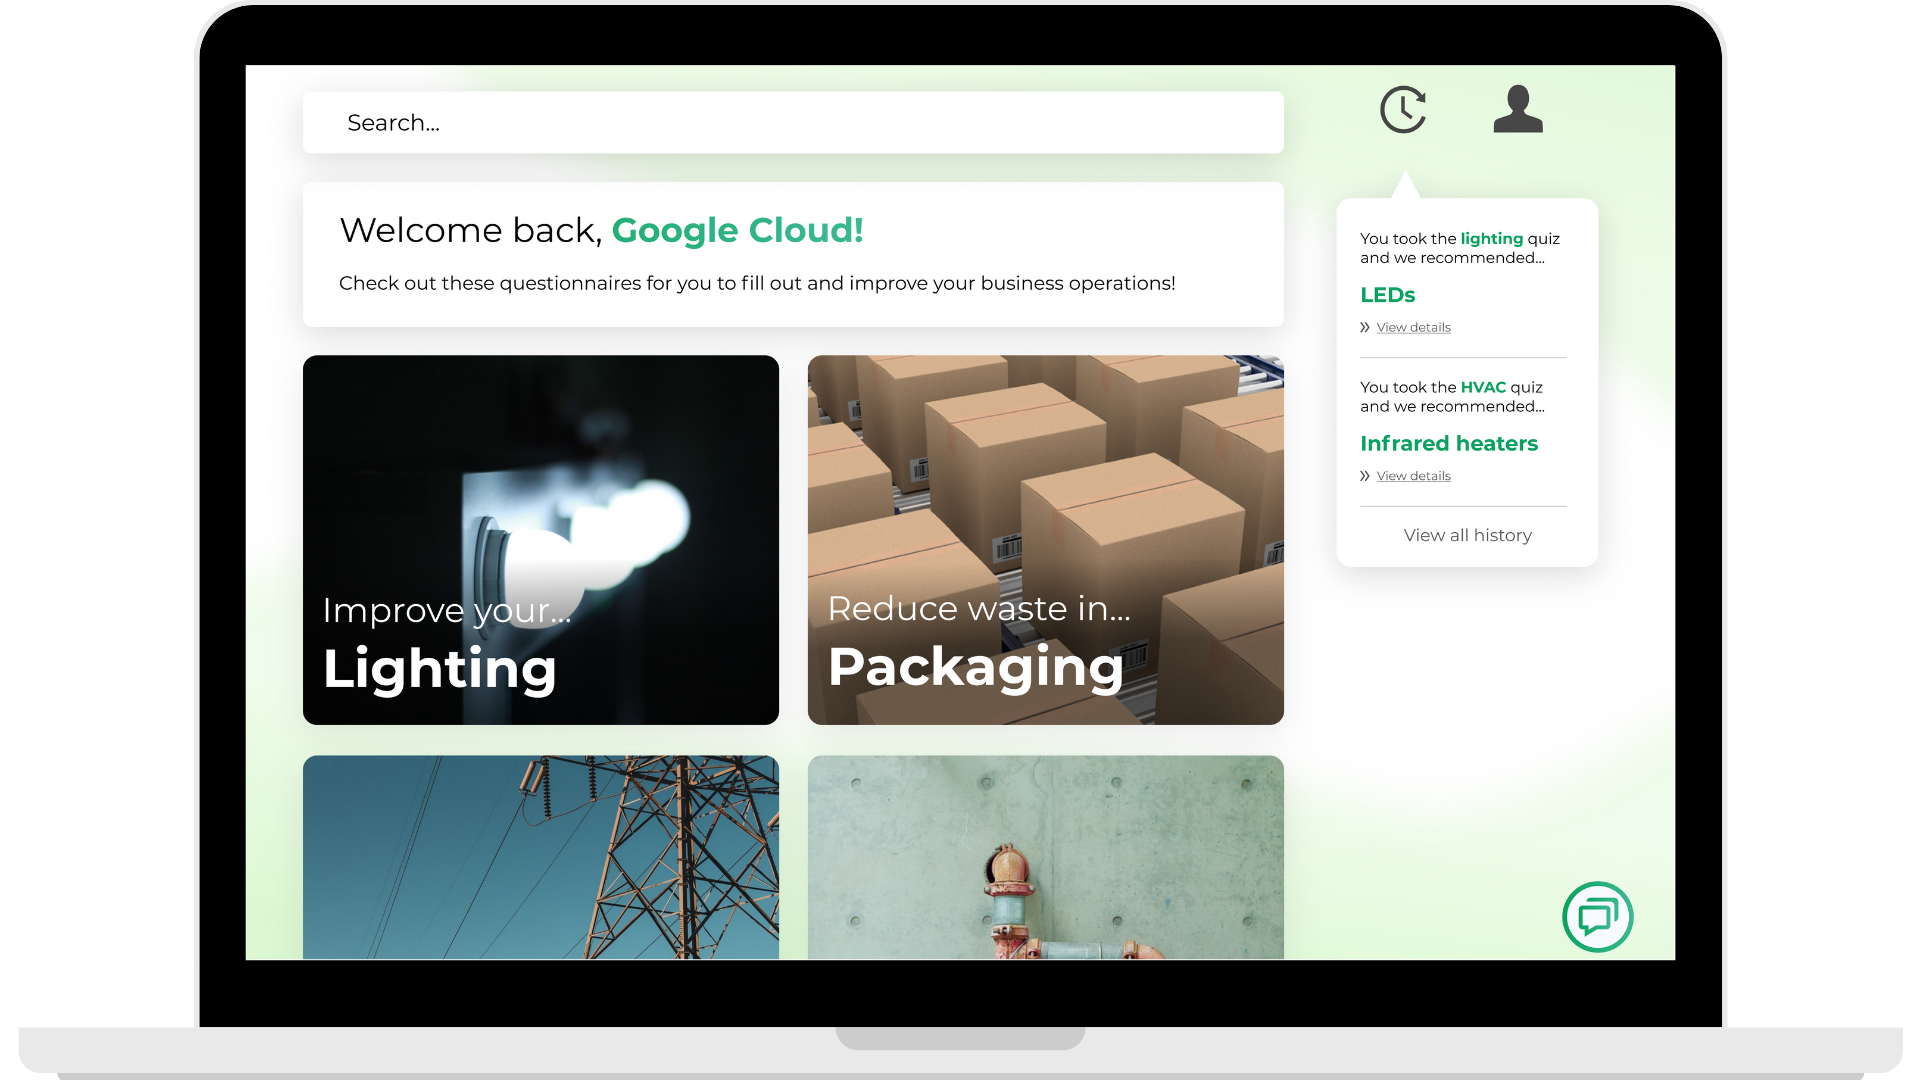Click the user profile icon

(1517, 109)
